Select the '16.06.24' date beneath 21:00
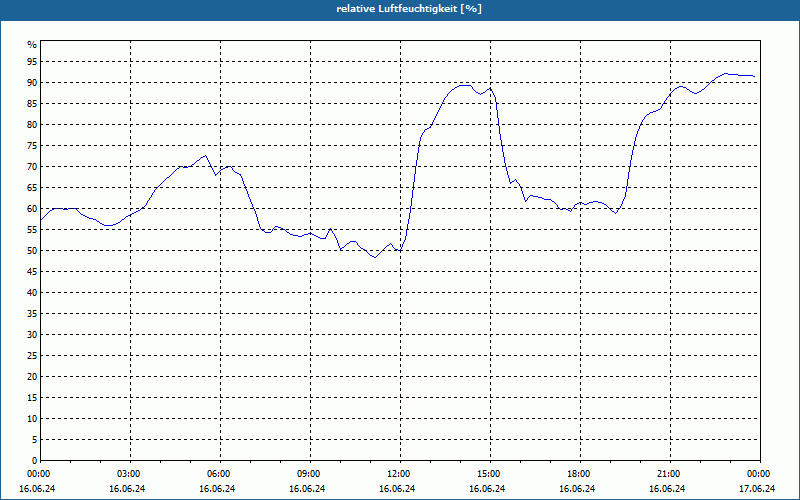Viewport: 800px width, 500px height. (x=667, y=489)
